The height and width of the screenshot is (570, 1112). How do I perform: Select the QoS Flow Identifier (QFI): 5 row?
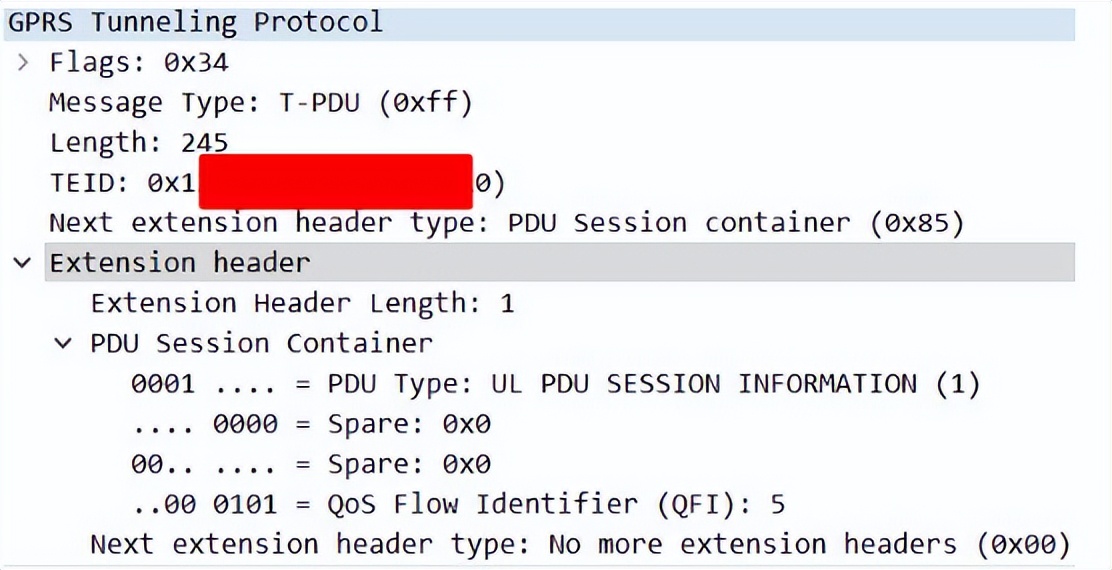[x=458, y=504]
